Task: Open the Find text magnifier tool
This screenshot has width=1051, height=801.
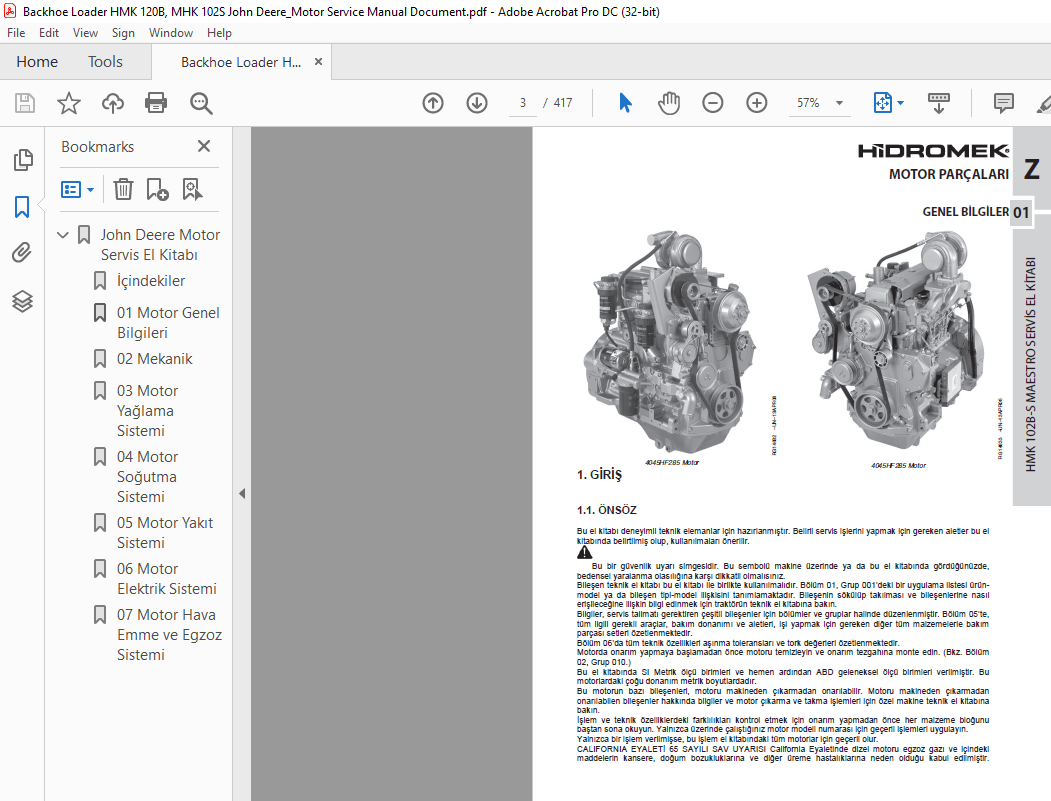Action: point(201,103)
